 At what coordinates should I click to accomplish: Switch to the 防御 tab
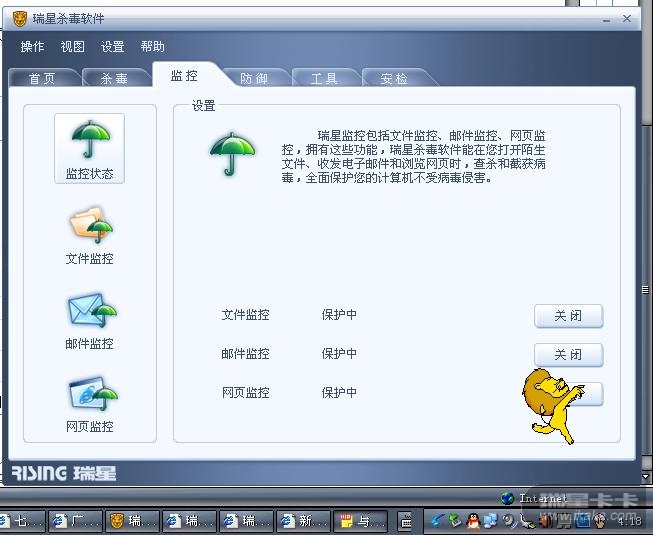point(254,78)
